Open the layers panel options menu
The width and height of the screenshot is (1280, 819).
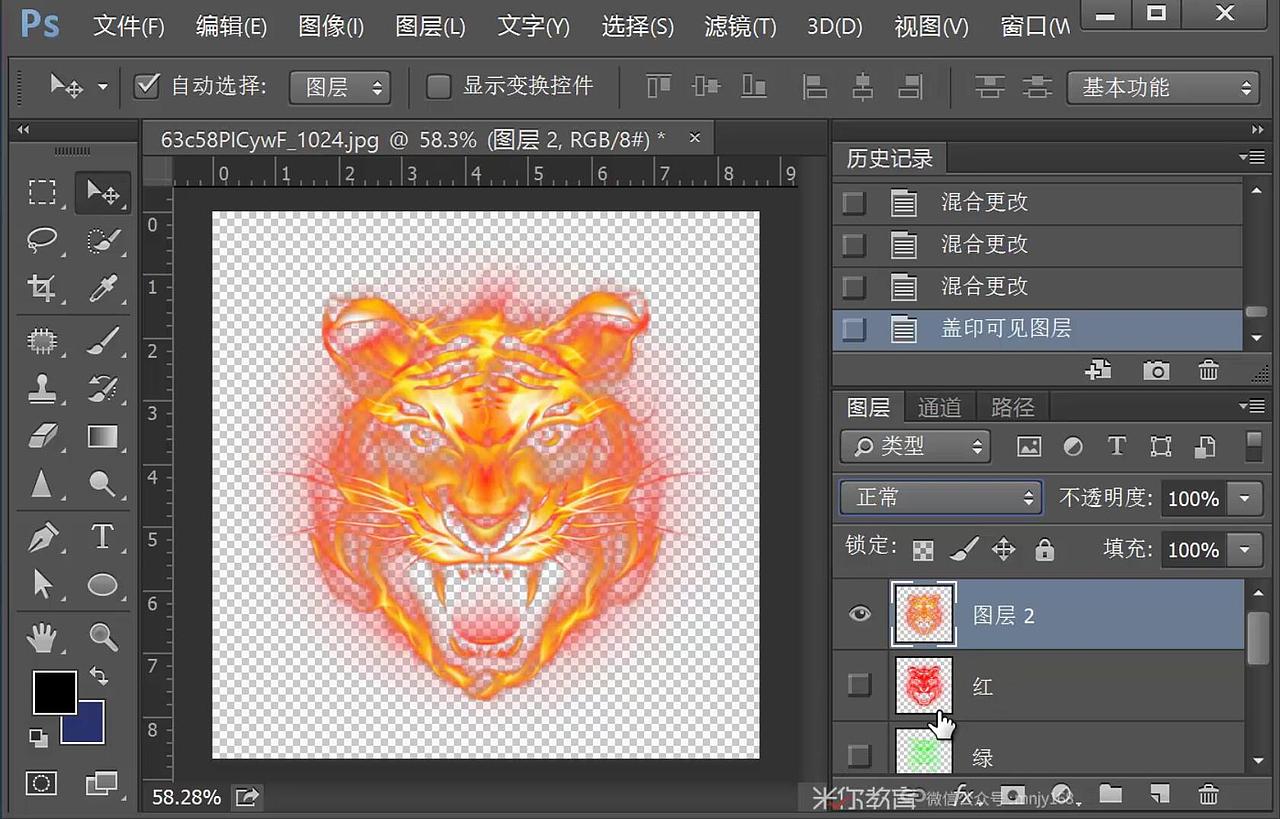coord(1251,405)
